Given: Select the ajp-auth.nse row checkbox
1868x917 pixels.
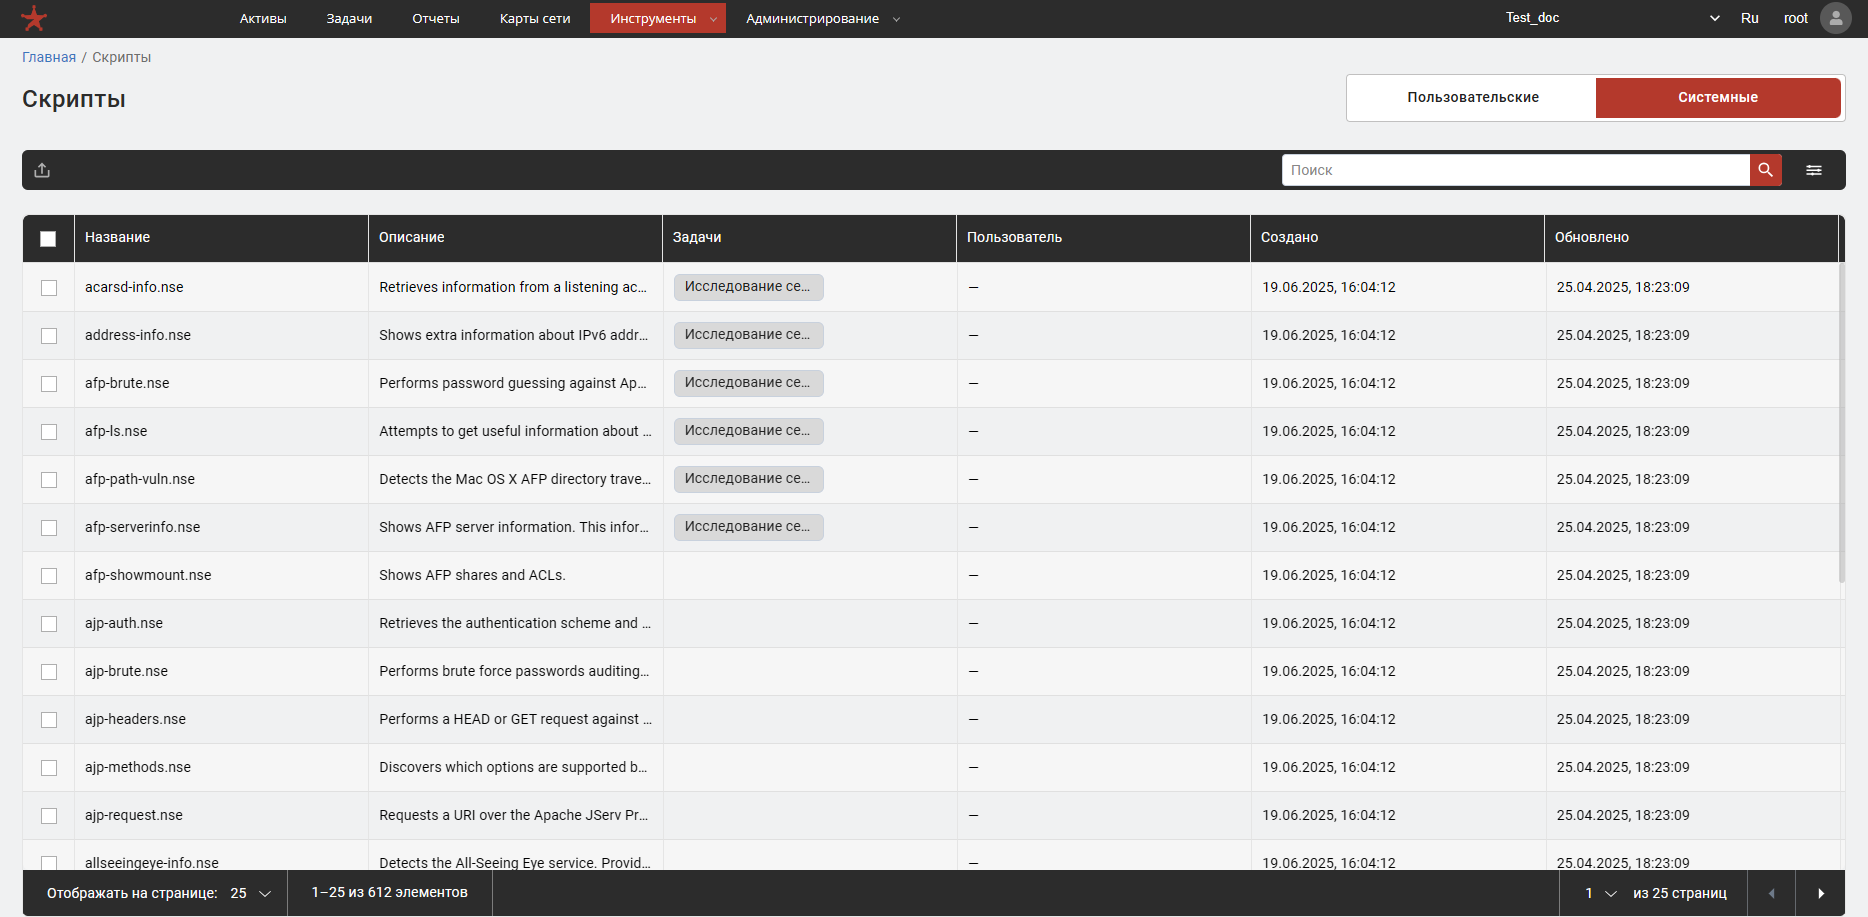Looking at the screenshot, I should [x=49, y=624].
